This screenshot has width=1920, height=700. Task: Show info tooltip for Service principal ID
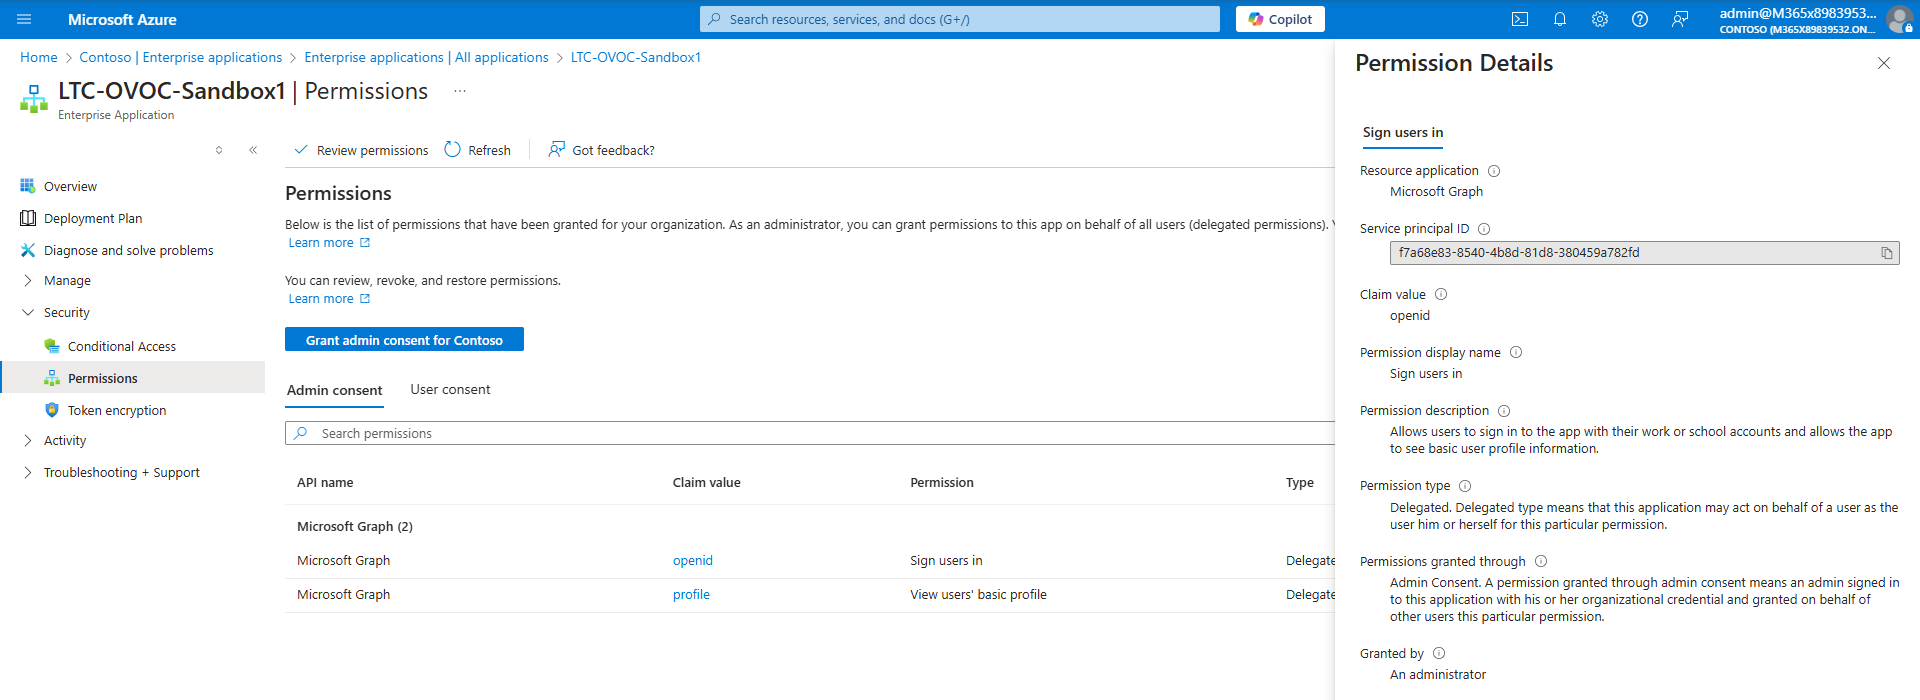click(1484, 229)
